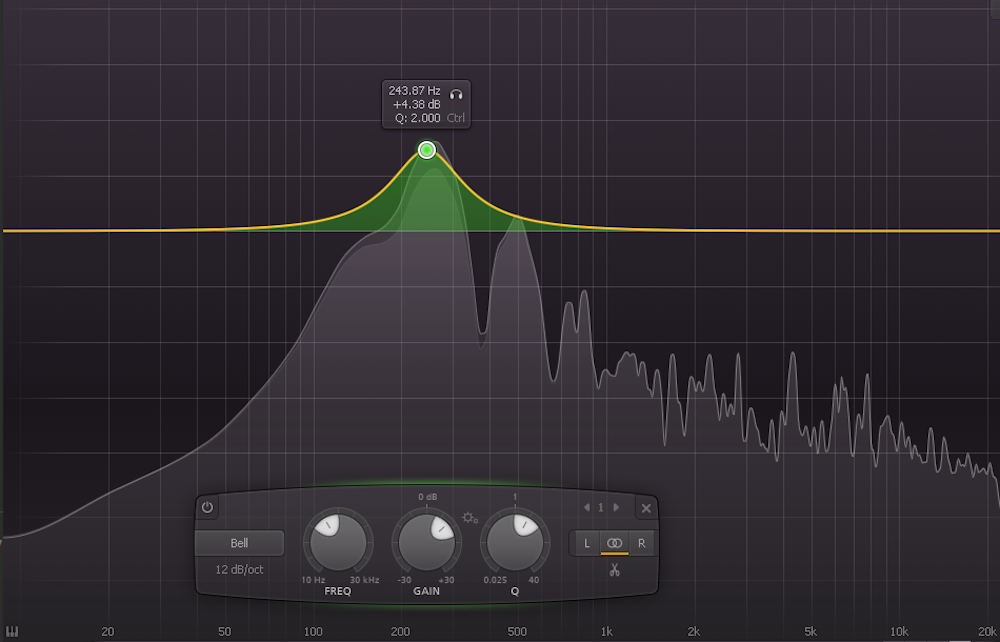
Task: Go to the next band with right arrow
Action: pos(616,508)
